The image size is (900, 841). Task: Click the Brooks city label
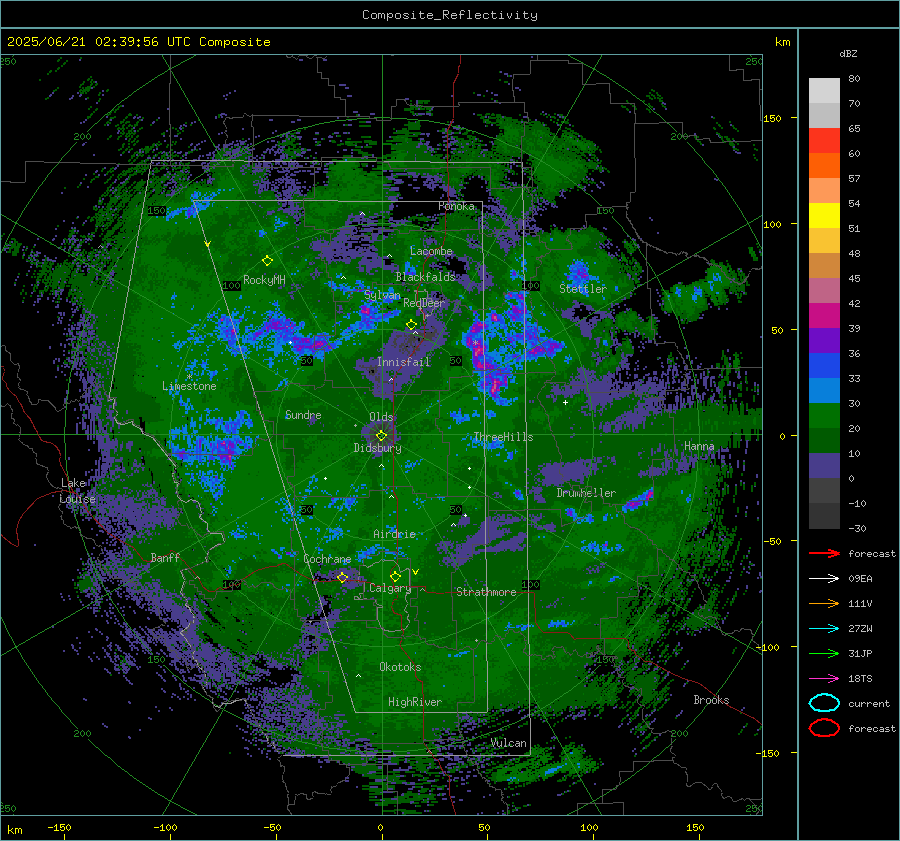[x=711, y=700]
